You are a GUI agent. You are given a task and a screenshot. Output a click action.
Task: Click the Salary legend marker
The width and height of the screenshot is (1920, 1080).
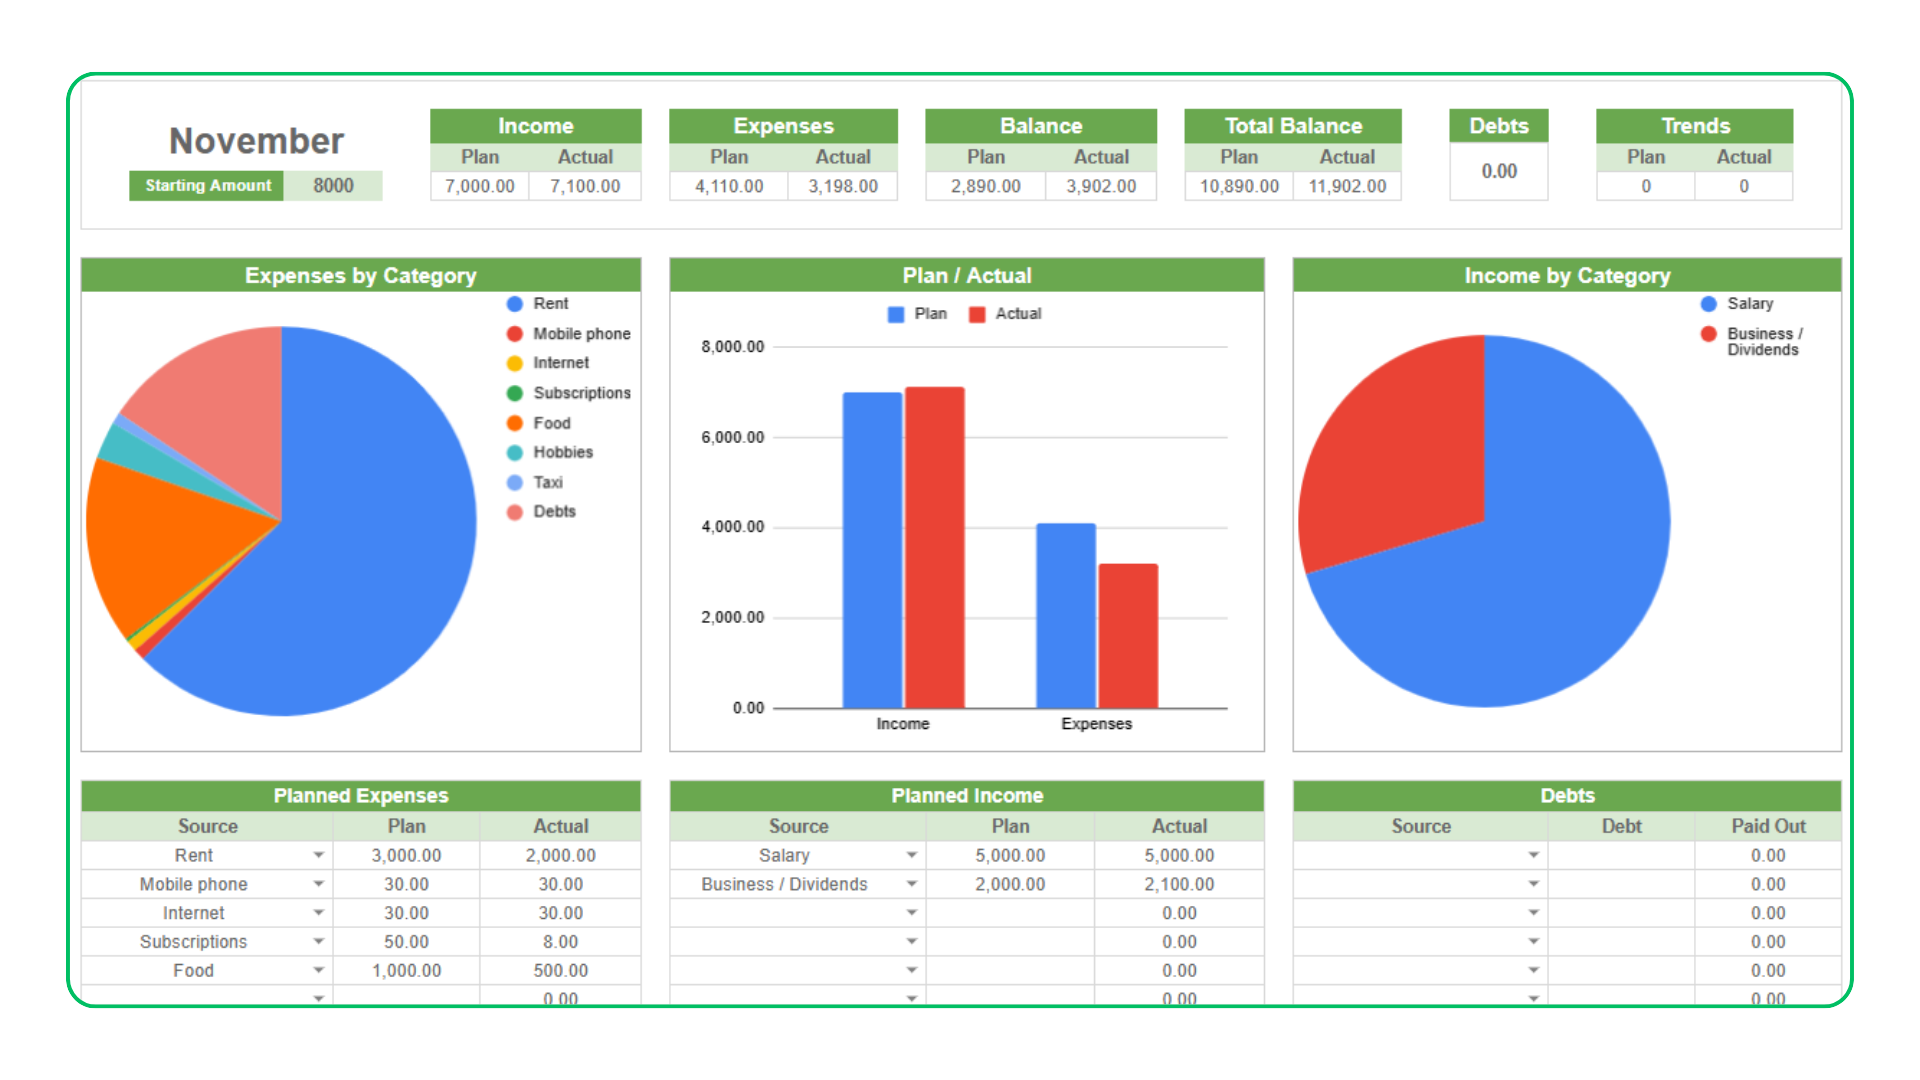pos(1709,304)
